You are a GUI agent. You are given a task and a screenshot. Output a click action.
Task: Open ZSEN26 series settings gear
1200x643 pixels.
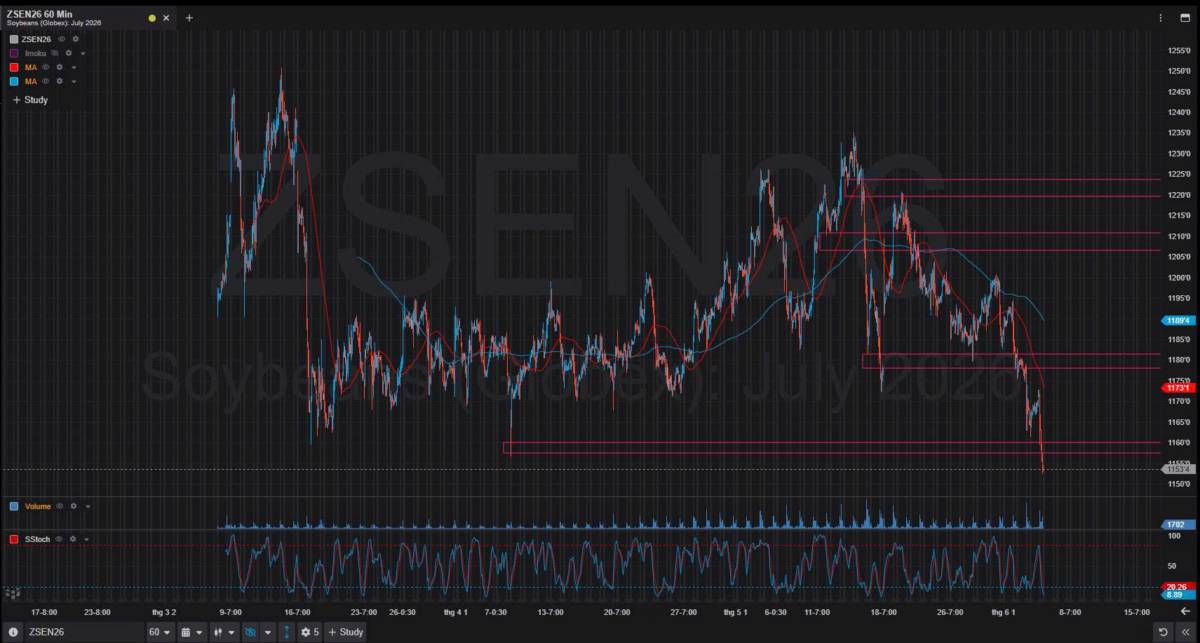point(75,39)
